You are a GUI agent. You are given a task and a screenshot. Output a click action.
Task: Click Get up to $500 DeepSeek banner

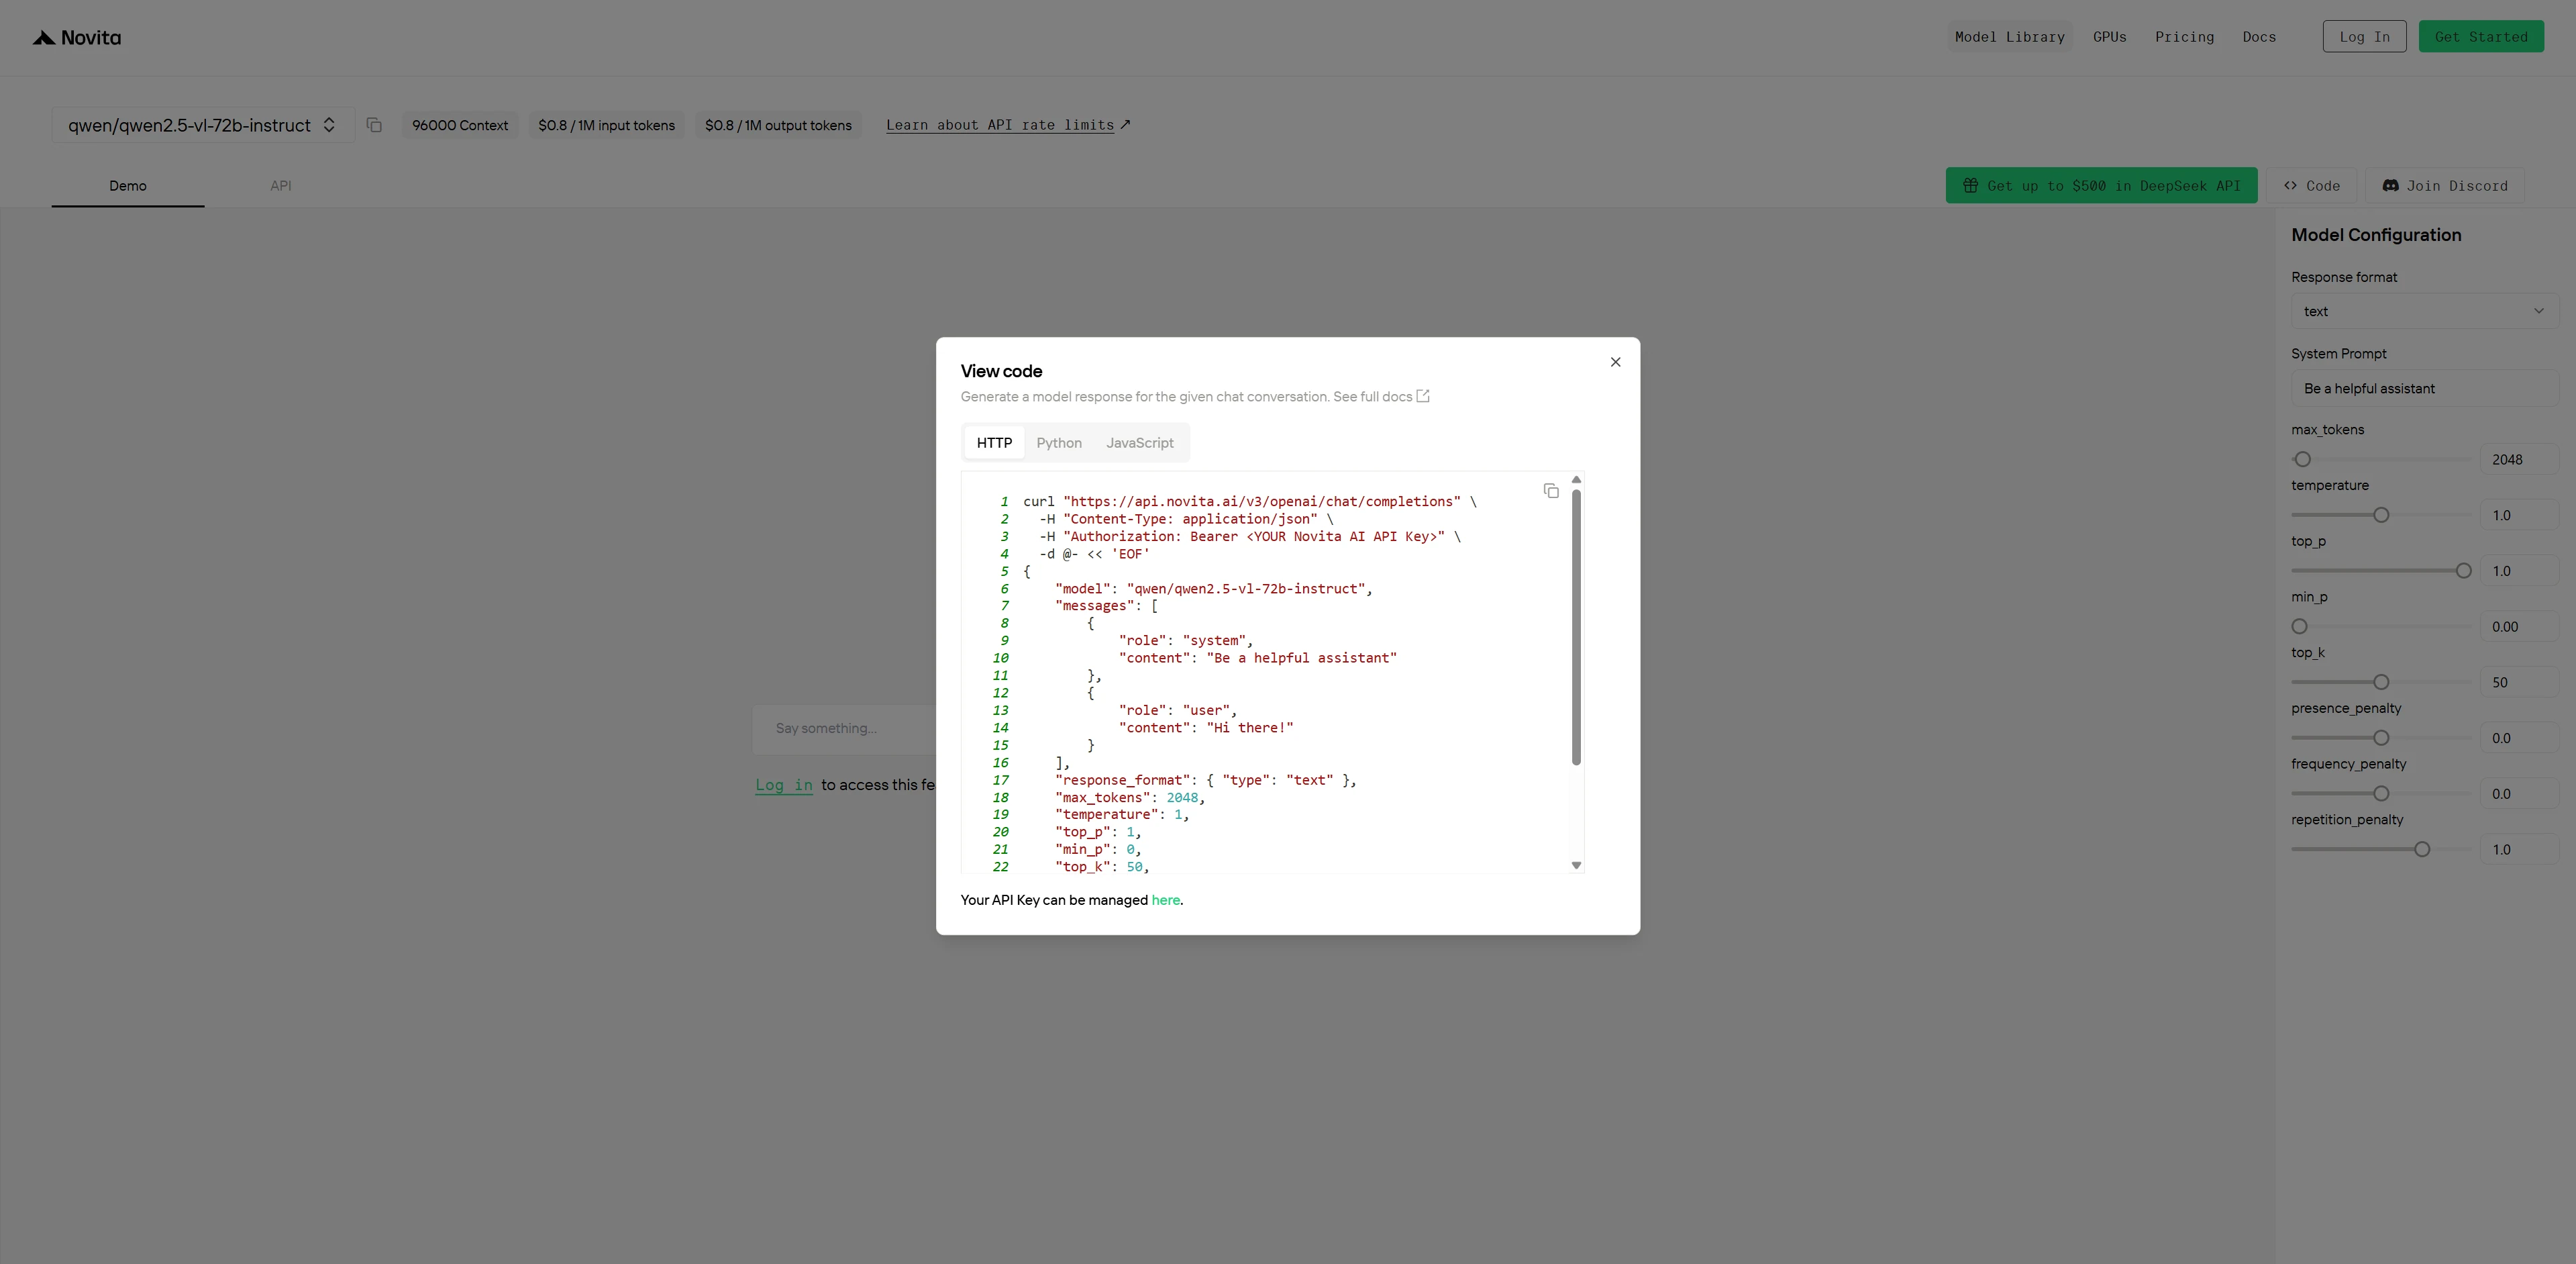(2101, 185)
